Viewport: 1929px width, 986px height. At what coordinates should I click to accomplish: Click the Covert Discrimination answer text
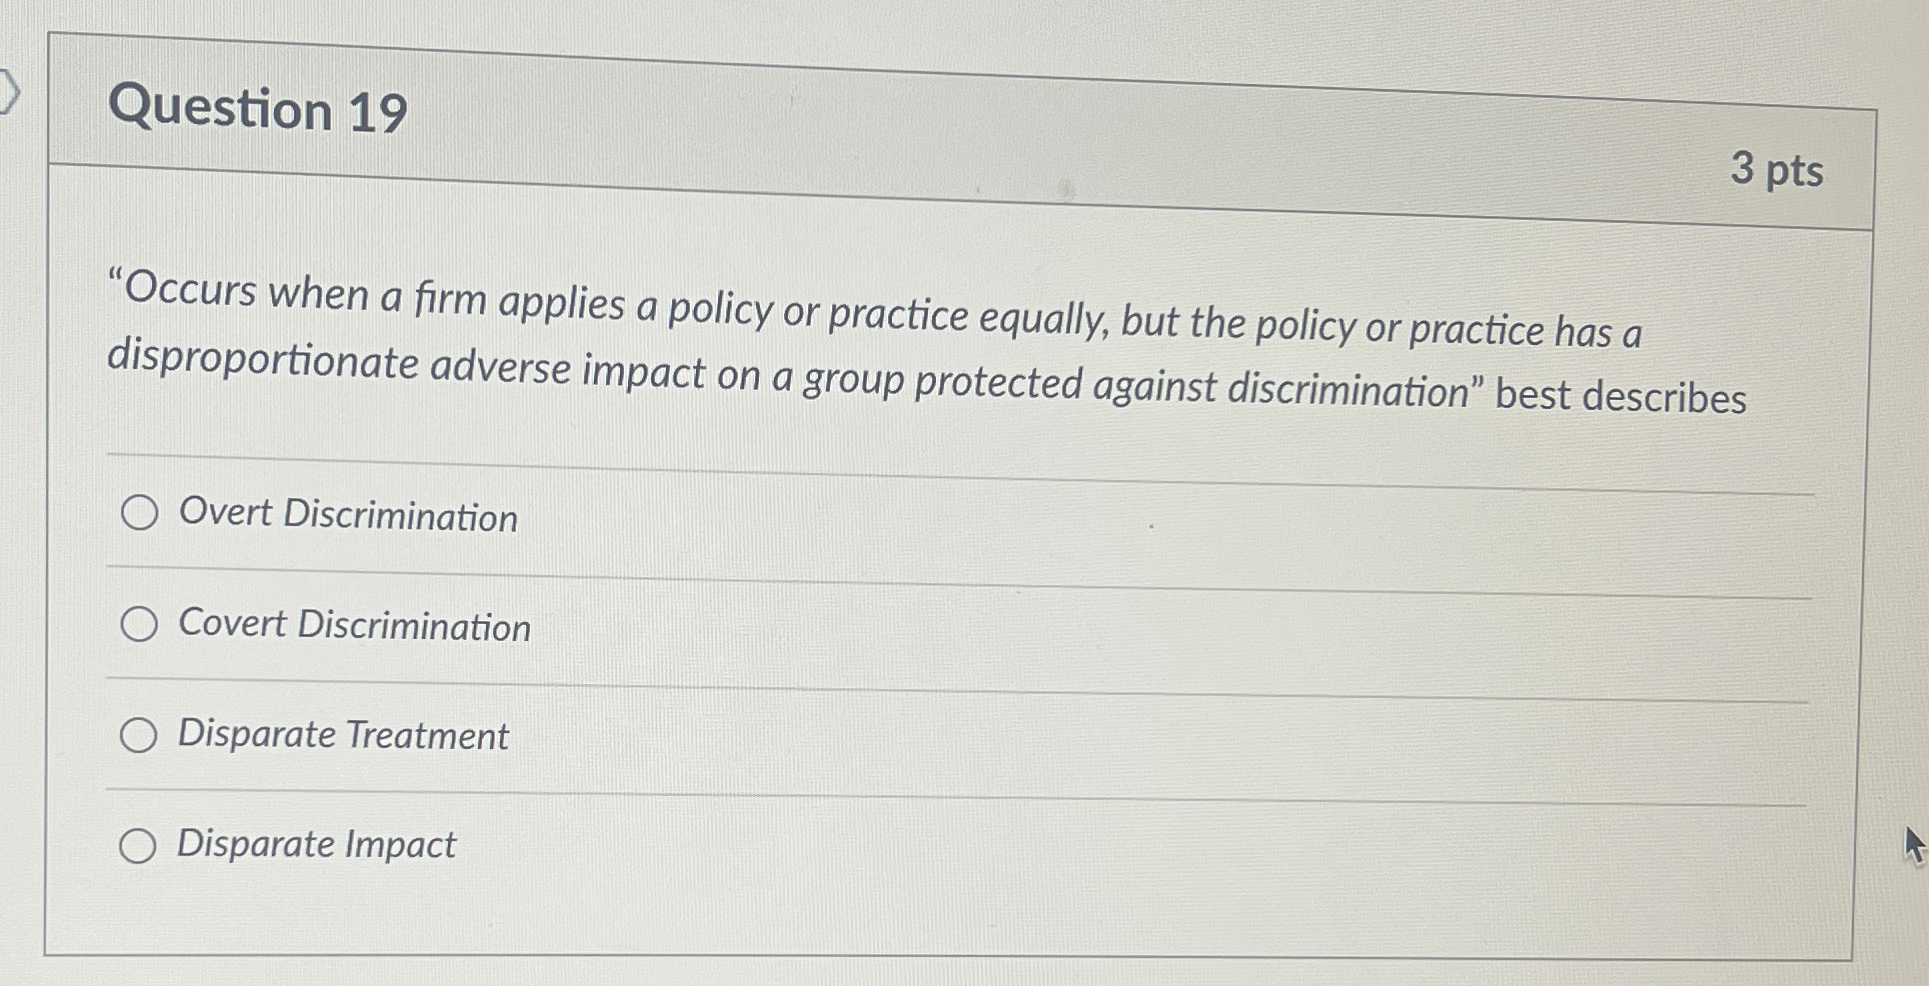[355, 624]
